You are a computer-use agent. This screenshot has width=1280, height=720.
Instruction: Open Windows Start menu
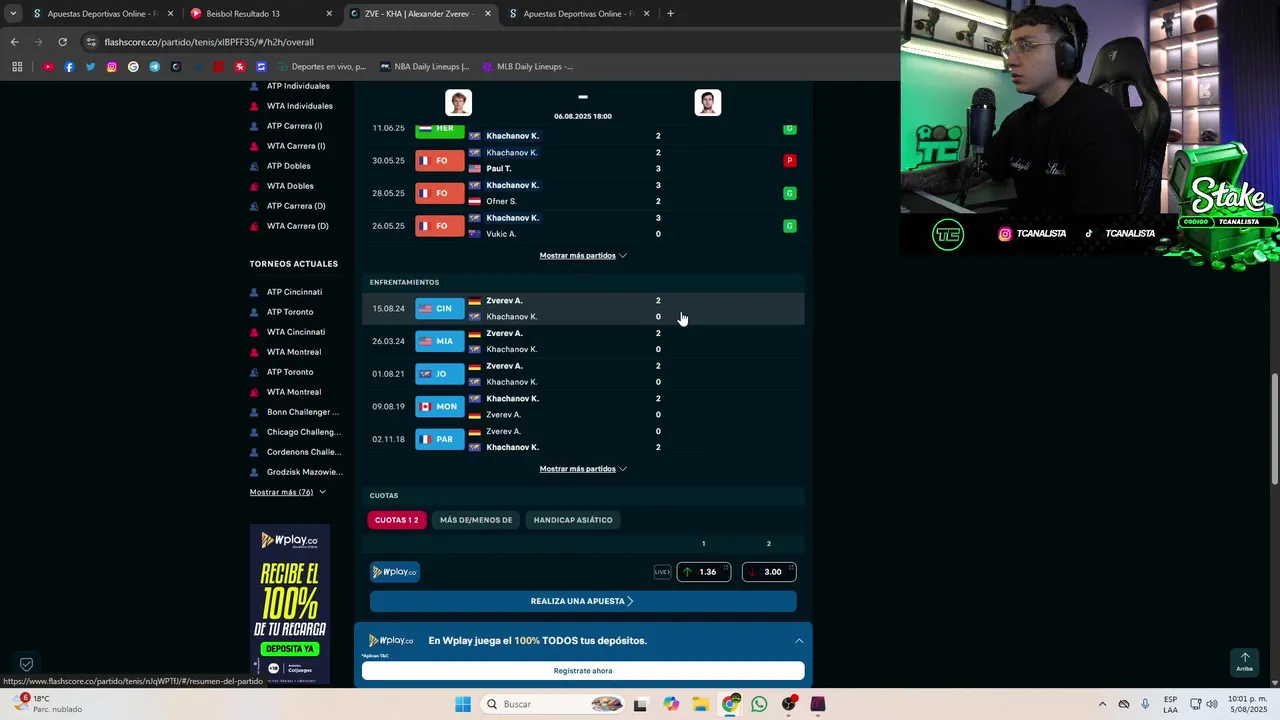click(x=463, y=704)
